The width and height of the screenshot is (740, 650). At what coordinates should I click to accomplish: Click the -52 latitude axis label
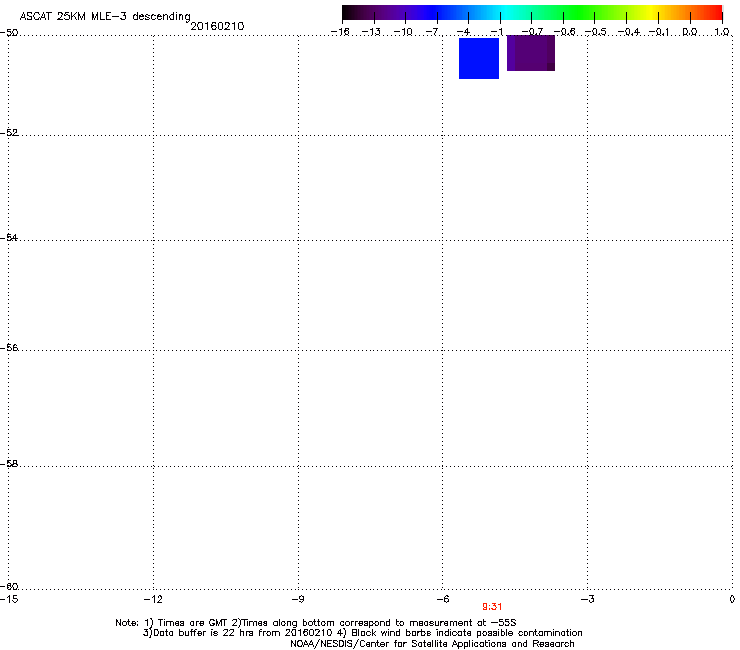pos(9,133)
